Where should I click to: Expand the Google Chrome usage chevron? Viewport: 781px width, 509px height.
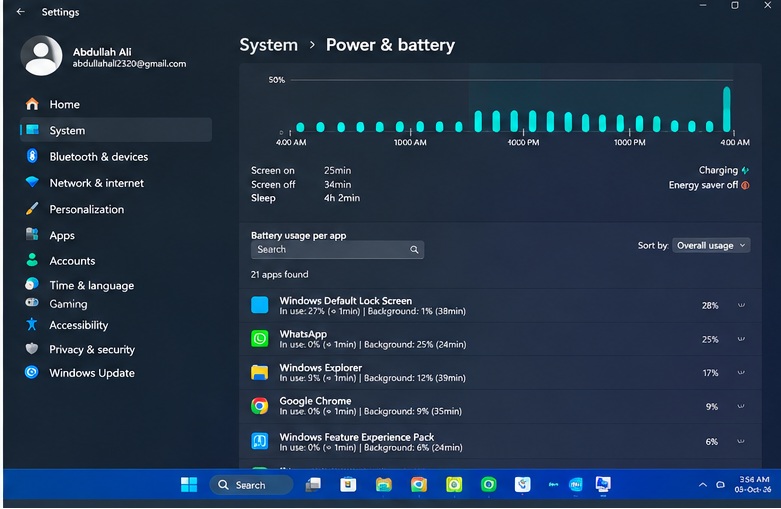(x=741, y=406)
